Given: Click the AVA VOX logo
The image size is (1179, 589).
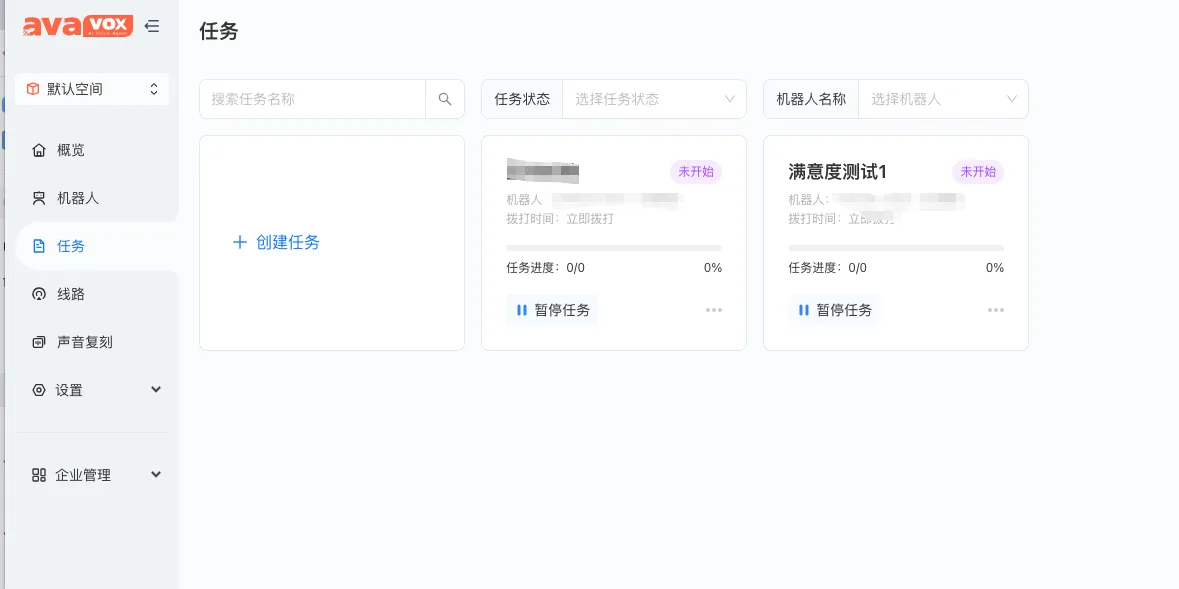Looking at the screenshot, I should click(78, 27).
